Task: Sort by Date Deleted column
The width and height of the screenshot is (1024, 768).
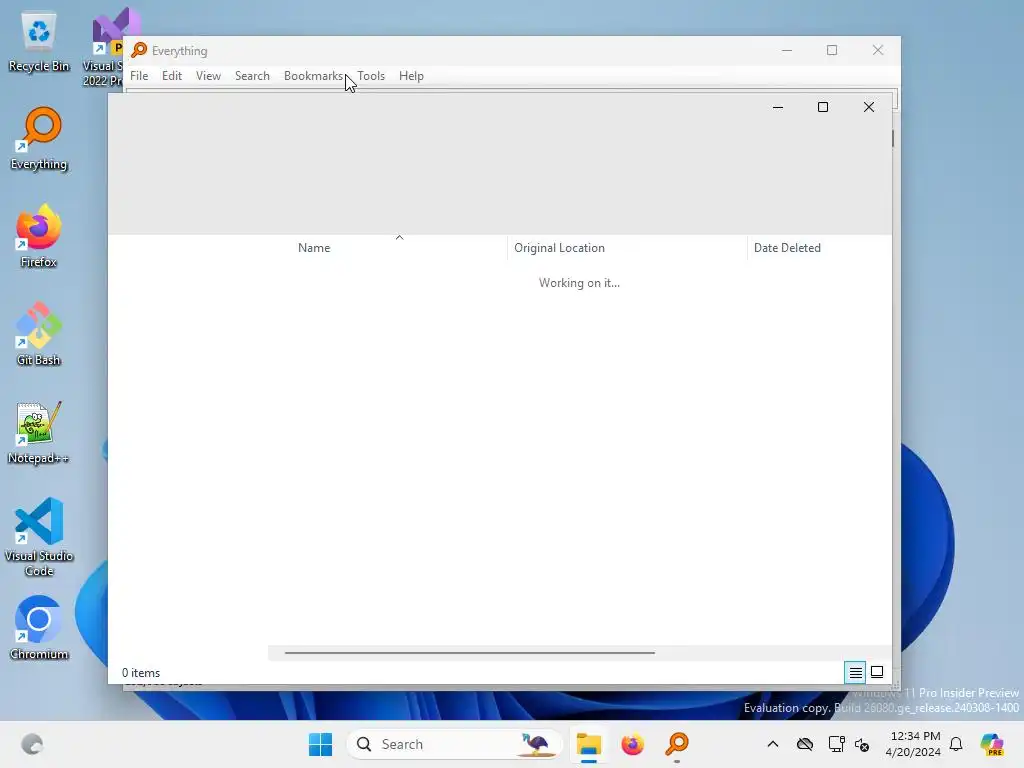Action: [819, 248]
